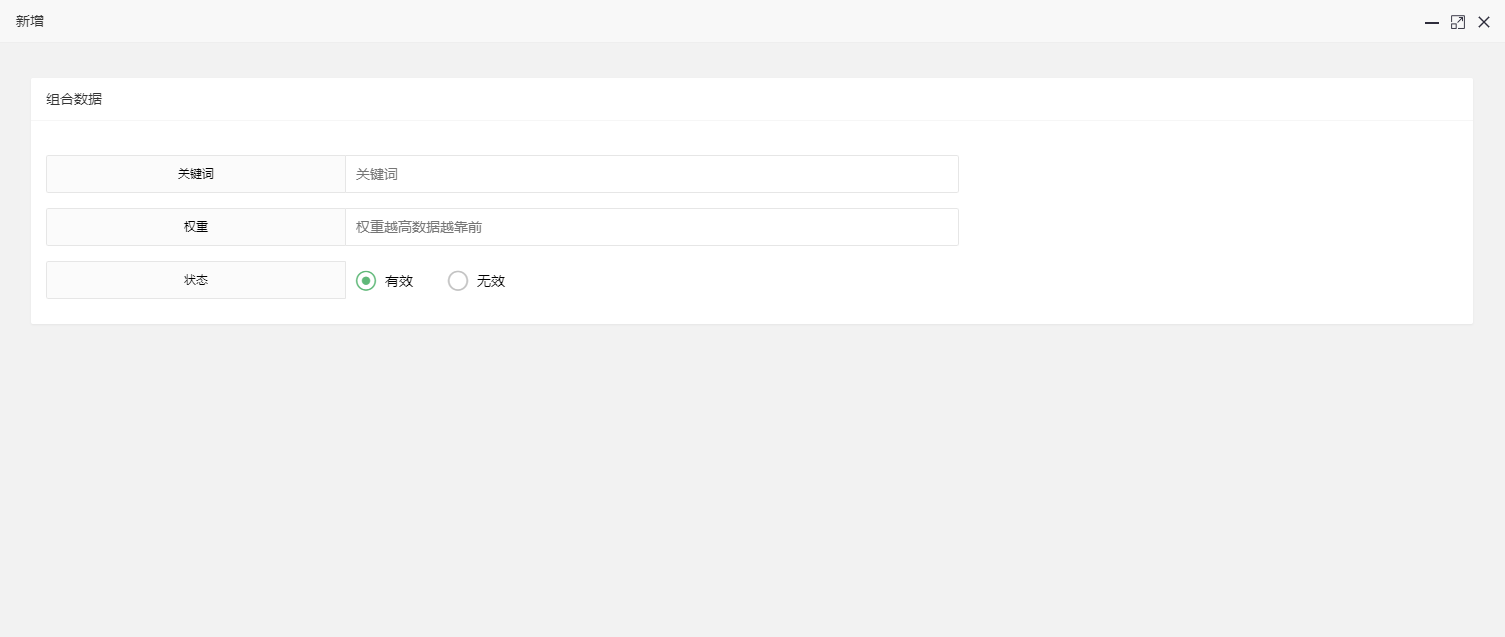Maximize the 新增 dialog window
Viewport: 1505px width, 637px height.
(x=1458, y=22)
